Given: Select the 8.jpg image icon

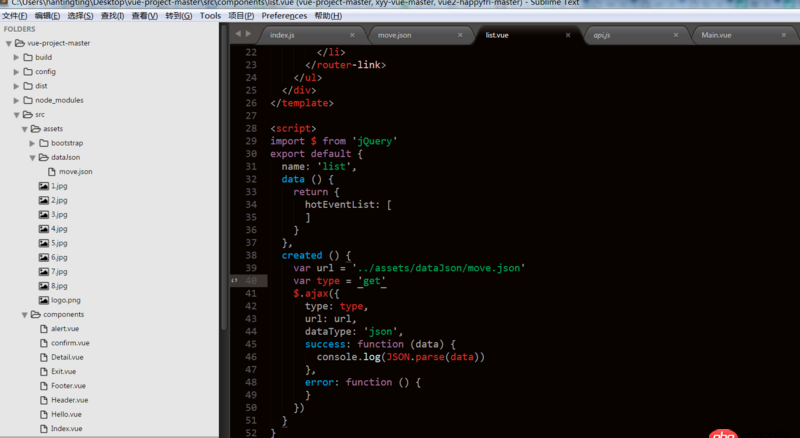Looking at the screenshot, I should pos(44,286).
